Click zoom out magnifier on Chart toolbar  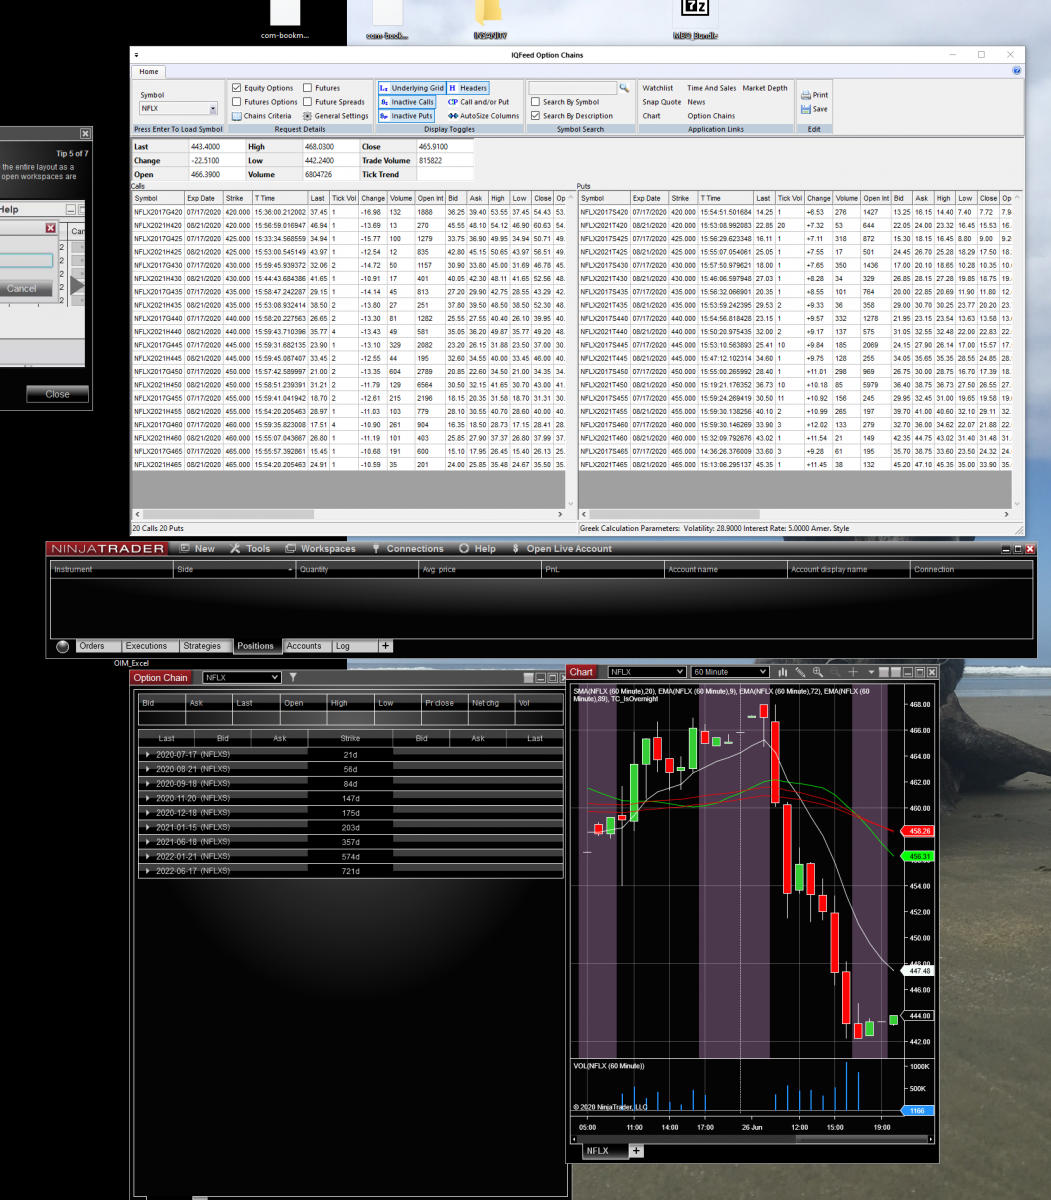click(x=835, y=672)
